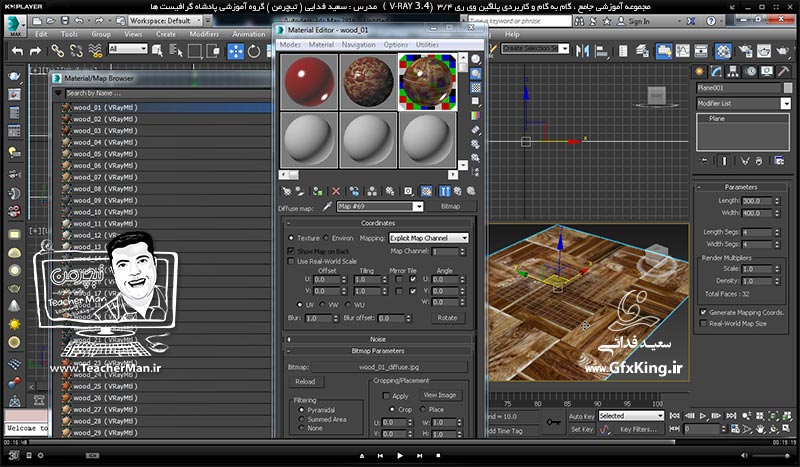Activate the Select and Move tool

(x=235, y=51)
